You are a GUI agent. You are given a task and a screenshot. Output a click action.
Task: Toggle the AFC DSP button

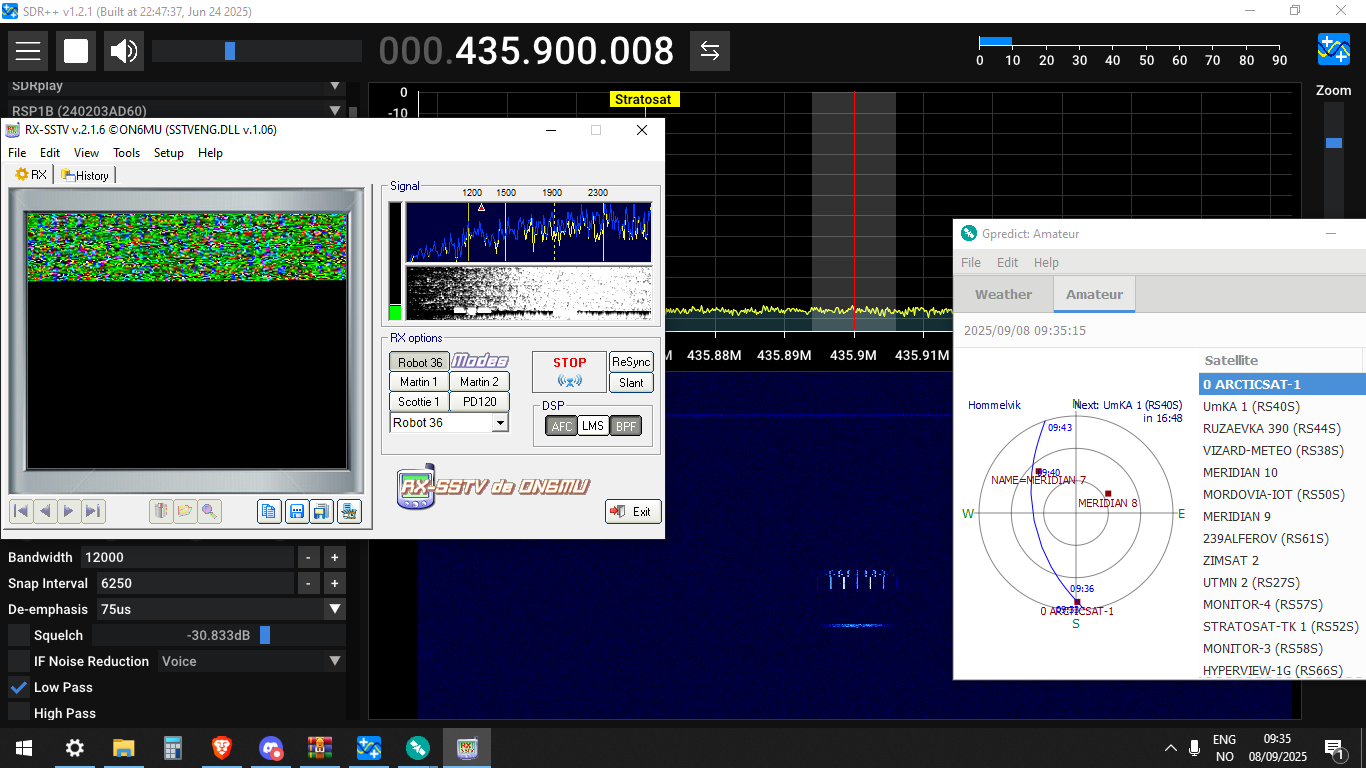pyautogui.click(x=562, y=426)
